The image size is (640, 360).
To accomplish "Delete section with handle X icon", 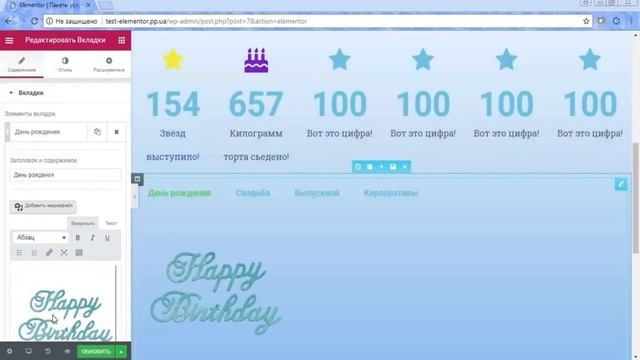I will pos(405,167).
